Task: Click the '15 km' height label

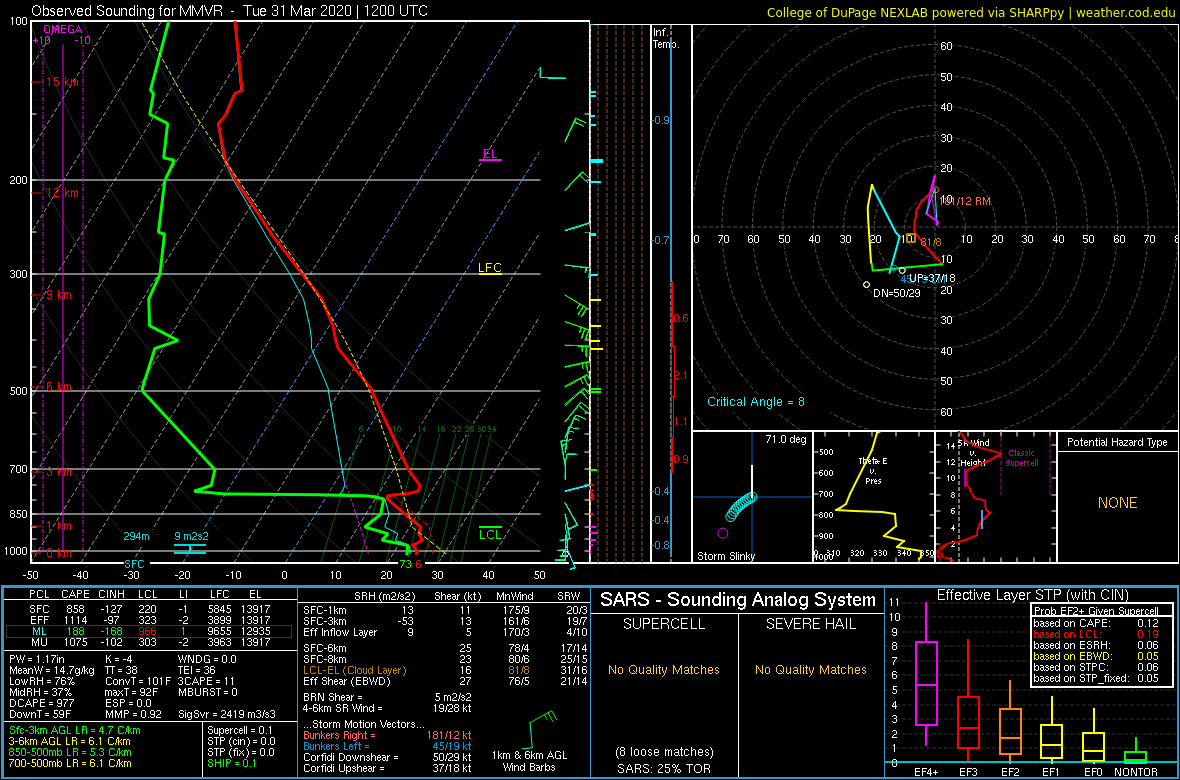Action: 62,81
